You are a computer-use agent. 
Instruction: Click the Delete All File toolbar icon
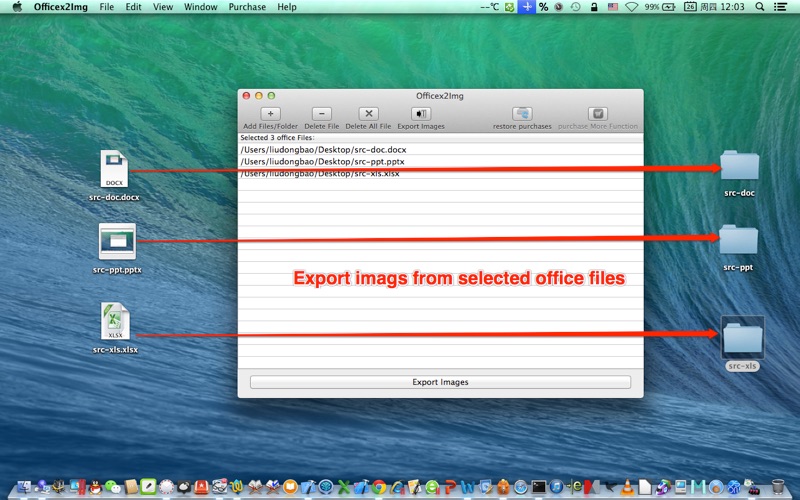tap(368, 114)
